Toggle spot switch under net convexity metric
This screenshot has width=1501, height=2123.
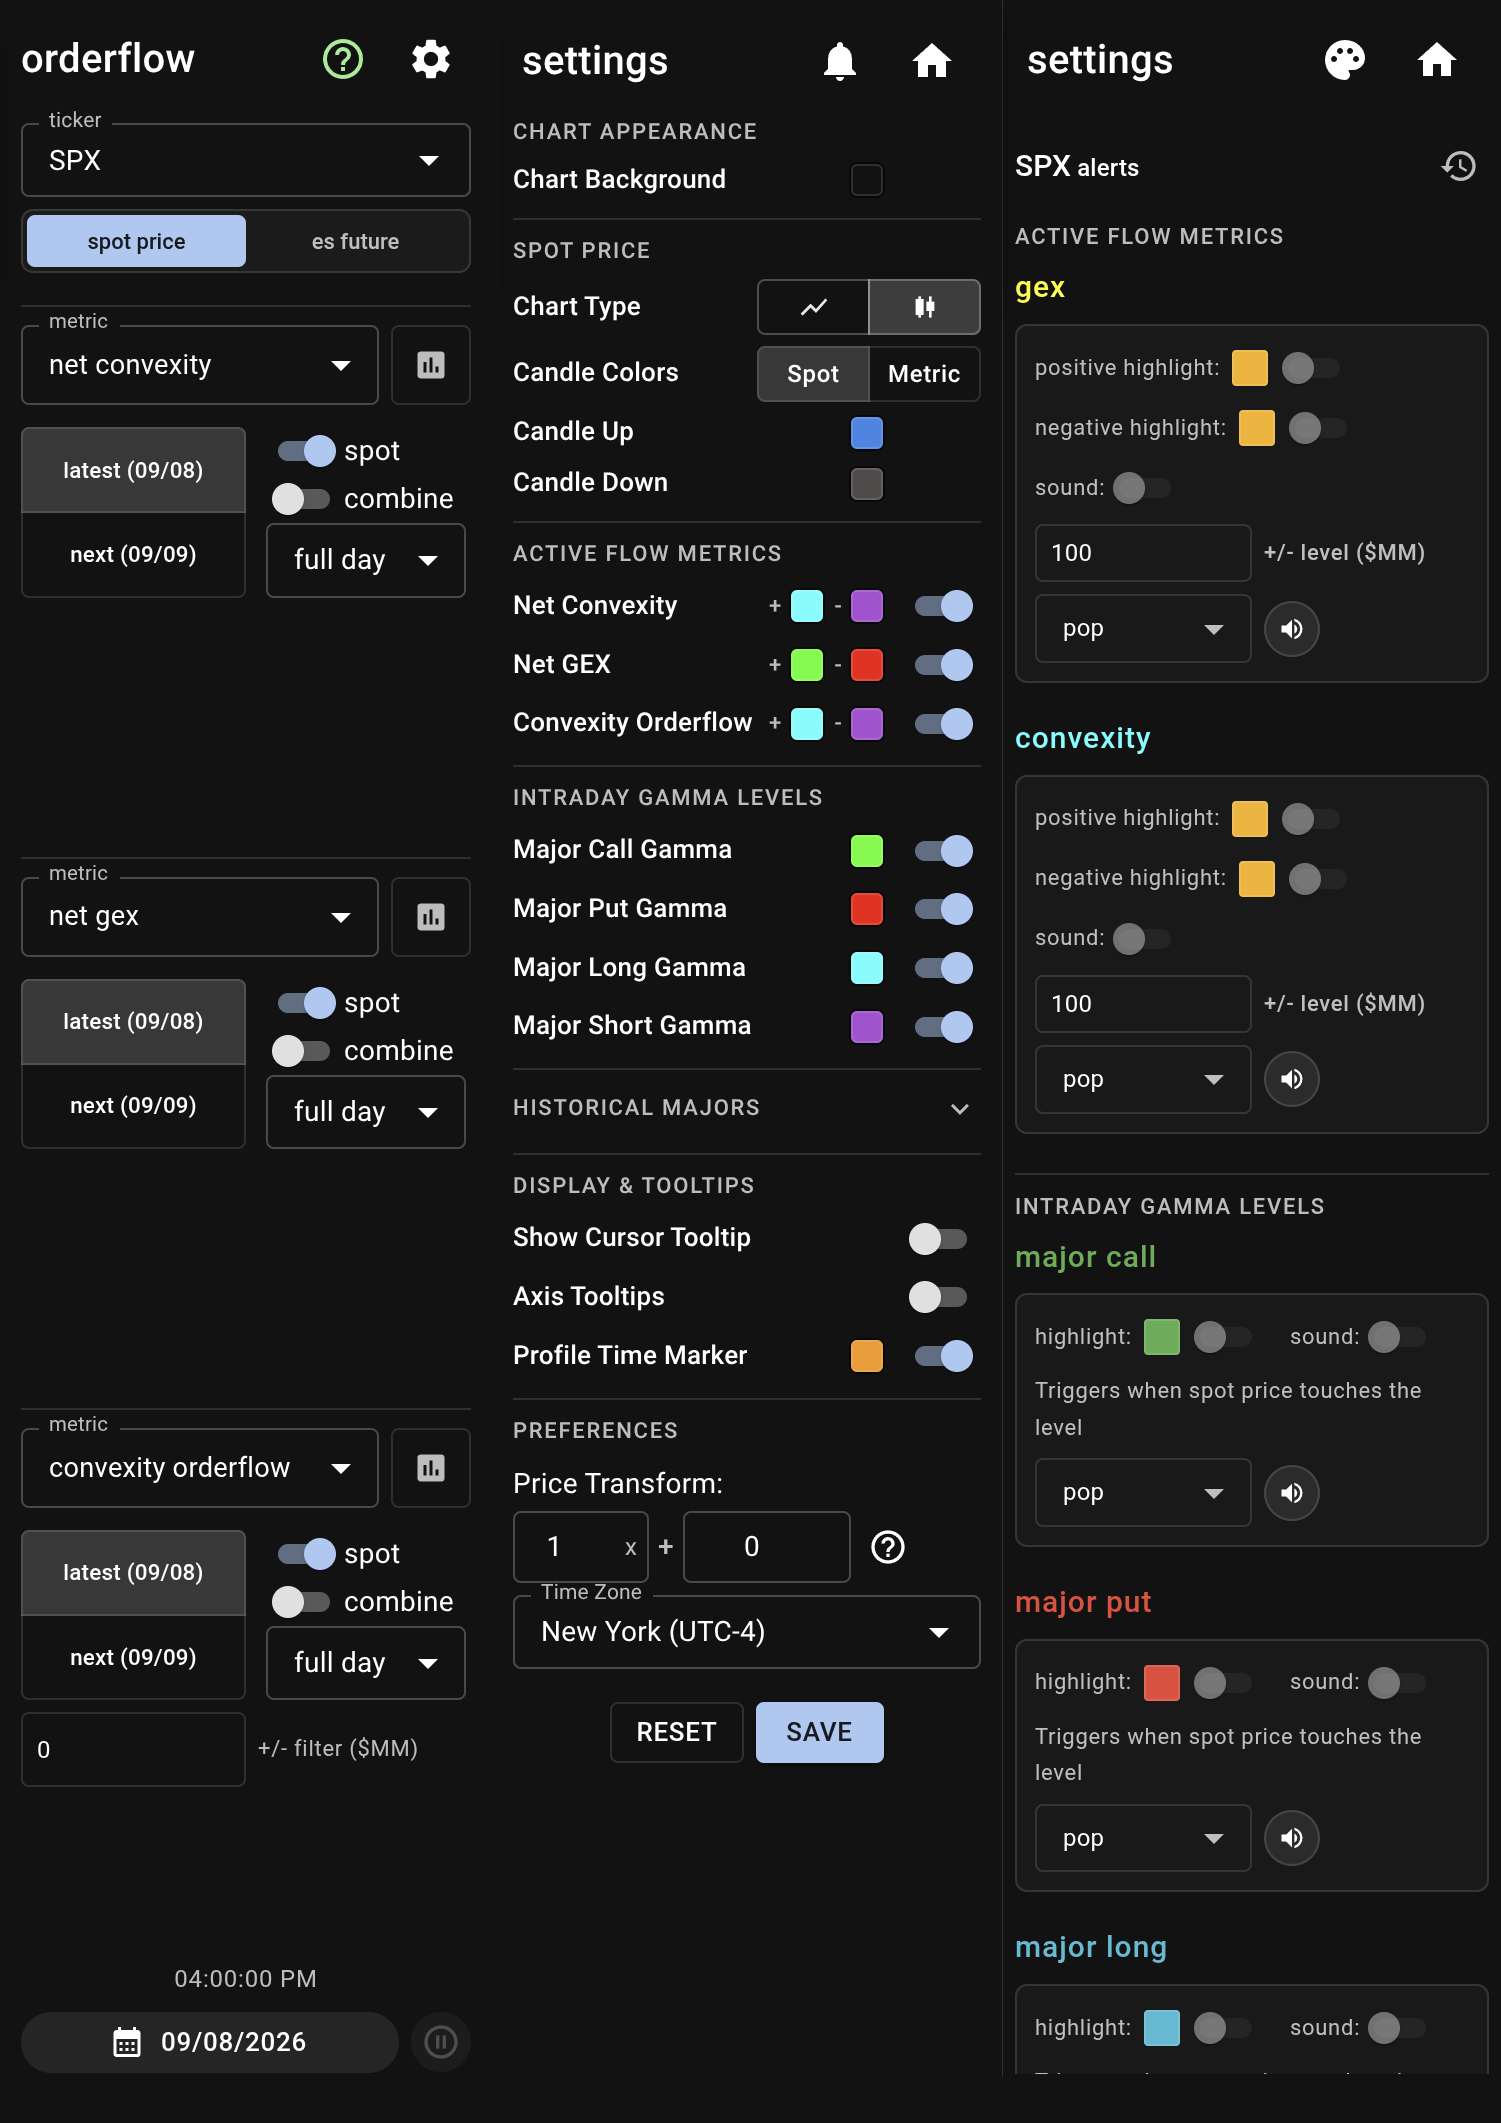click(x=306, y=451)
